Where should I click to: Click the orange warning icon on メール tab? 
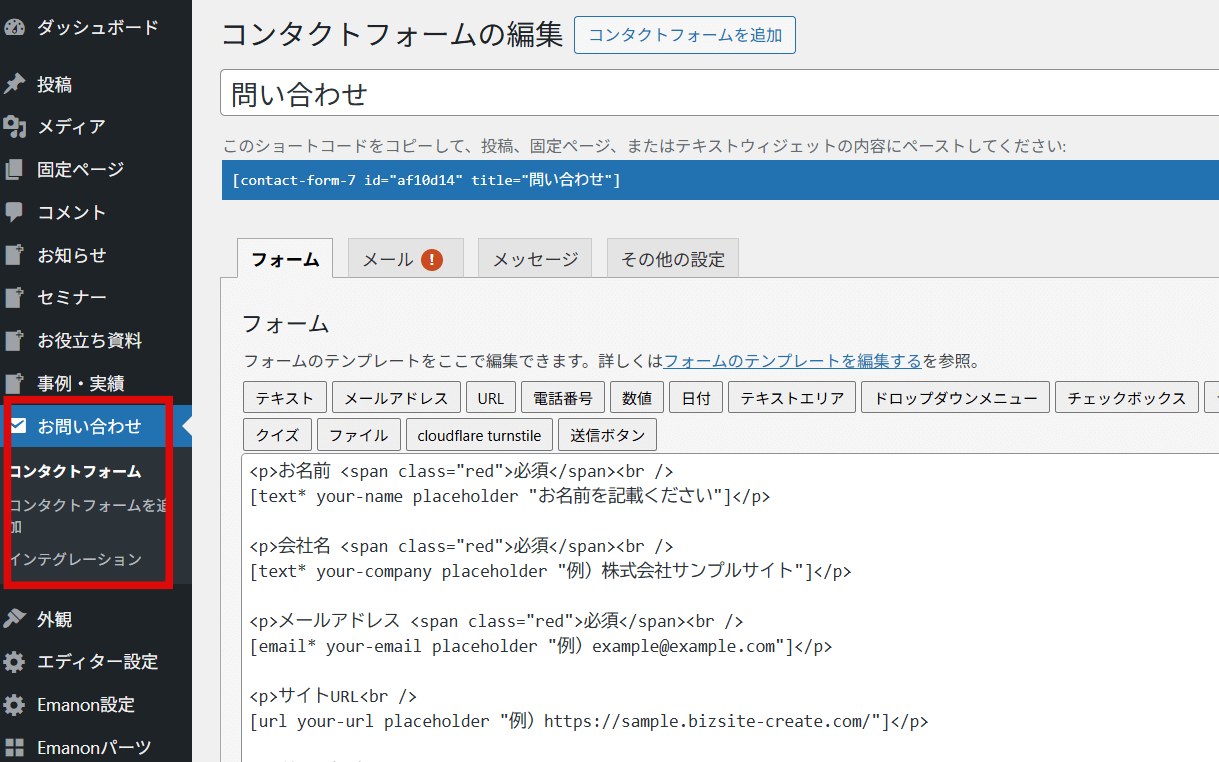(432, 259)
